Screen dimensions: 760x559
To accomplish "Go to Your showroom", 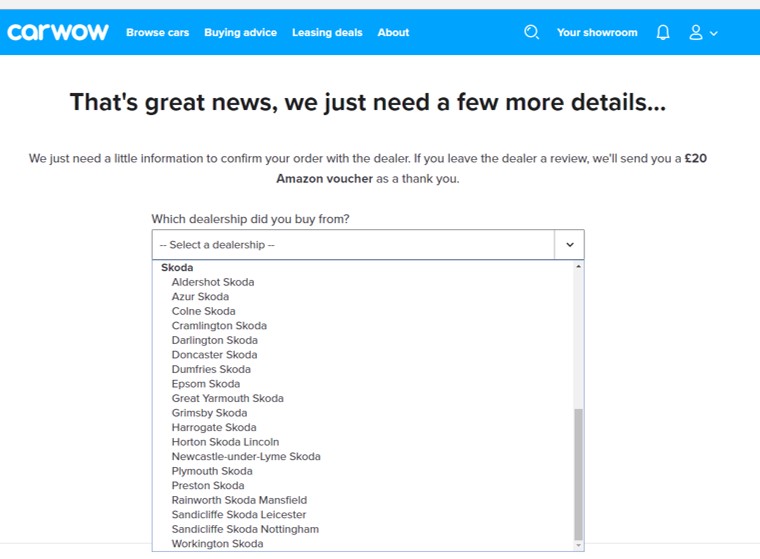I will pyautogui.click(x=597, y=32).
